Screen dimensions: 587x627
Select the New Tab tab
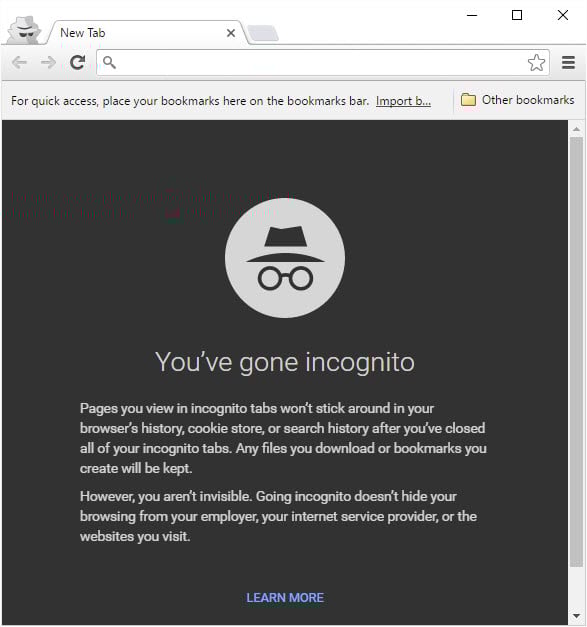tap(146, 33)
